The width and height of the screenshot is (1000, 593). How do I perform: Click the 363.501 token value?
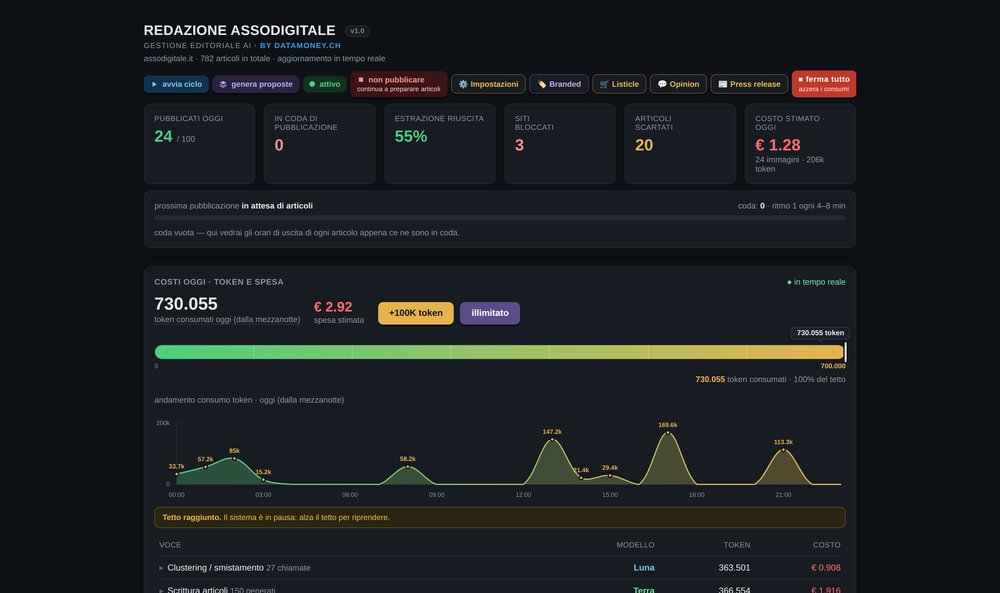point(734,567)
